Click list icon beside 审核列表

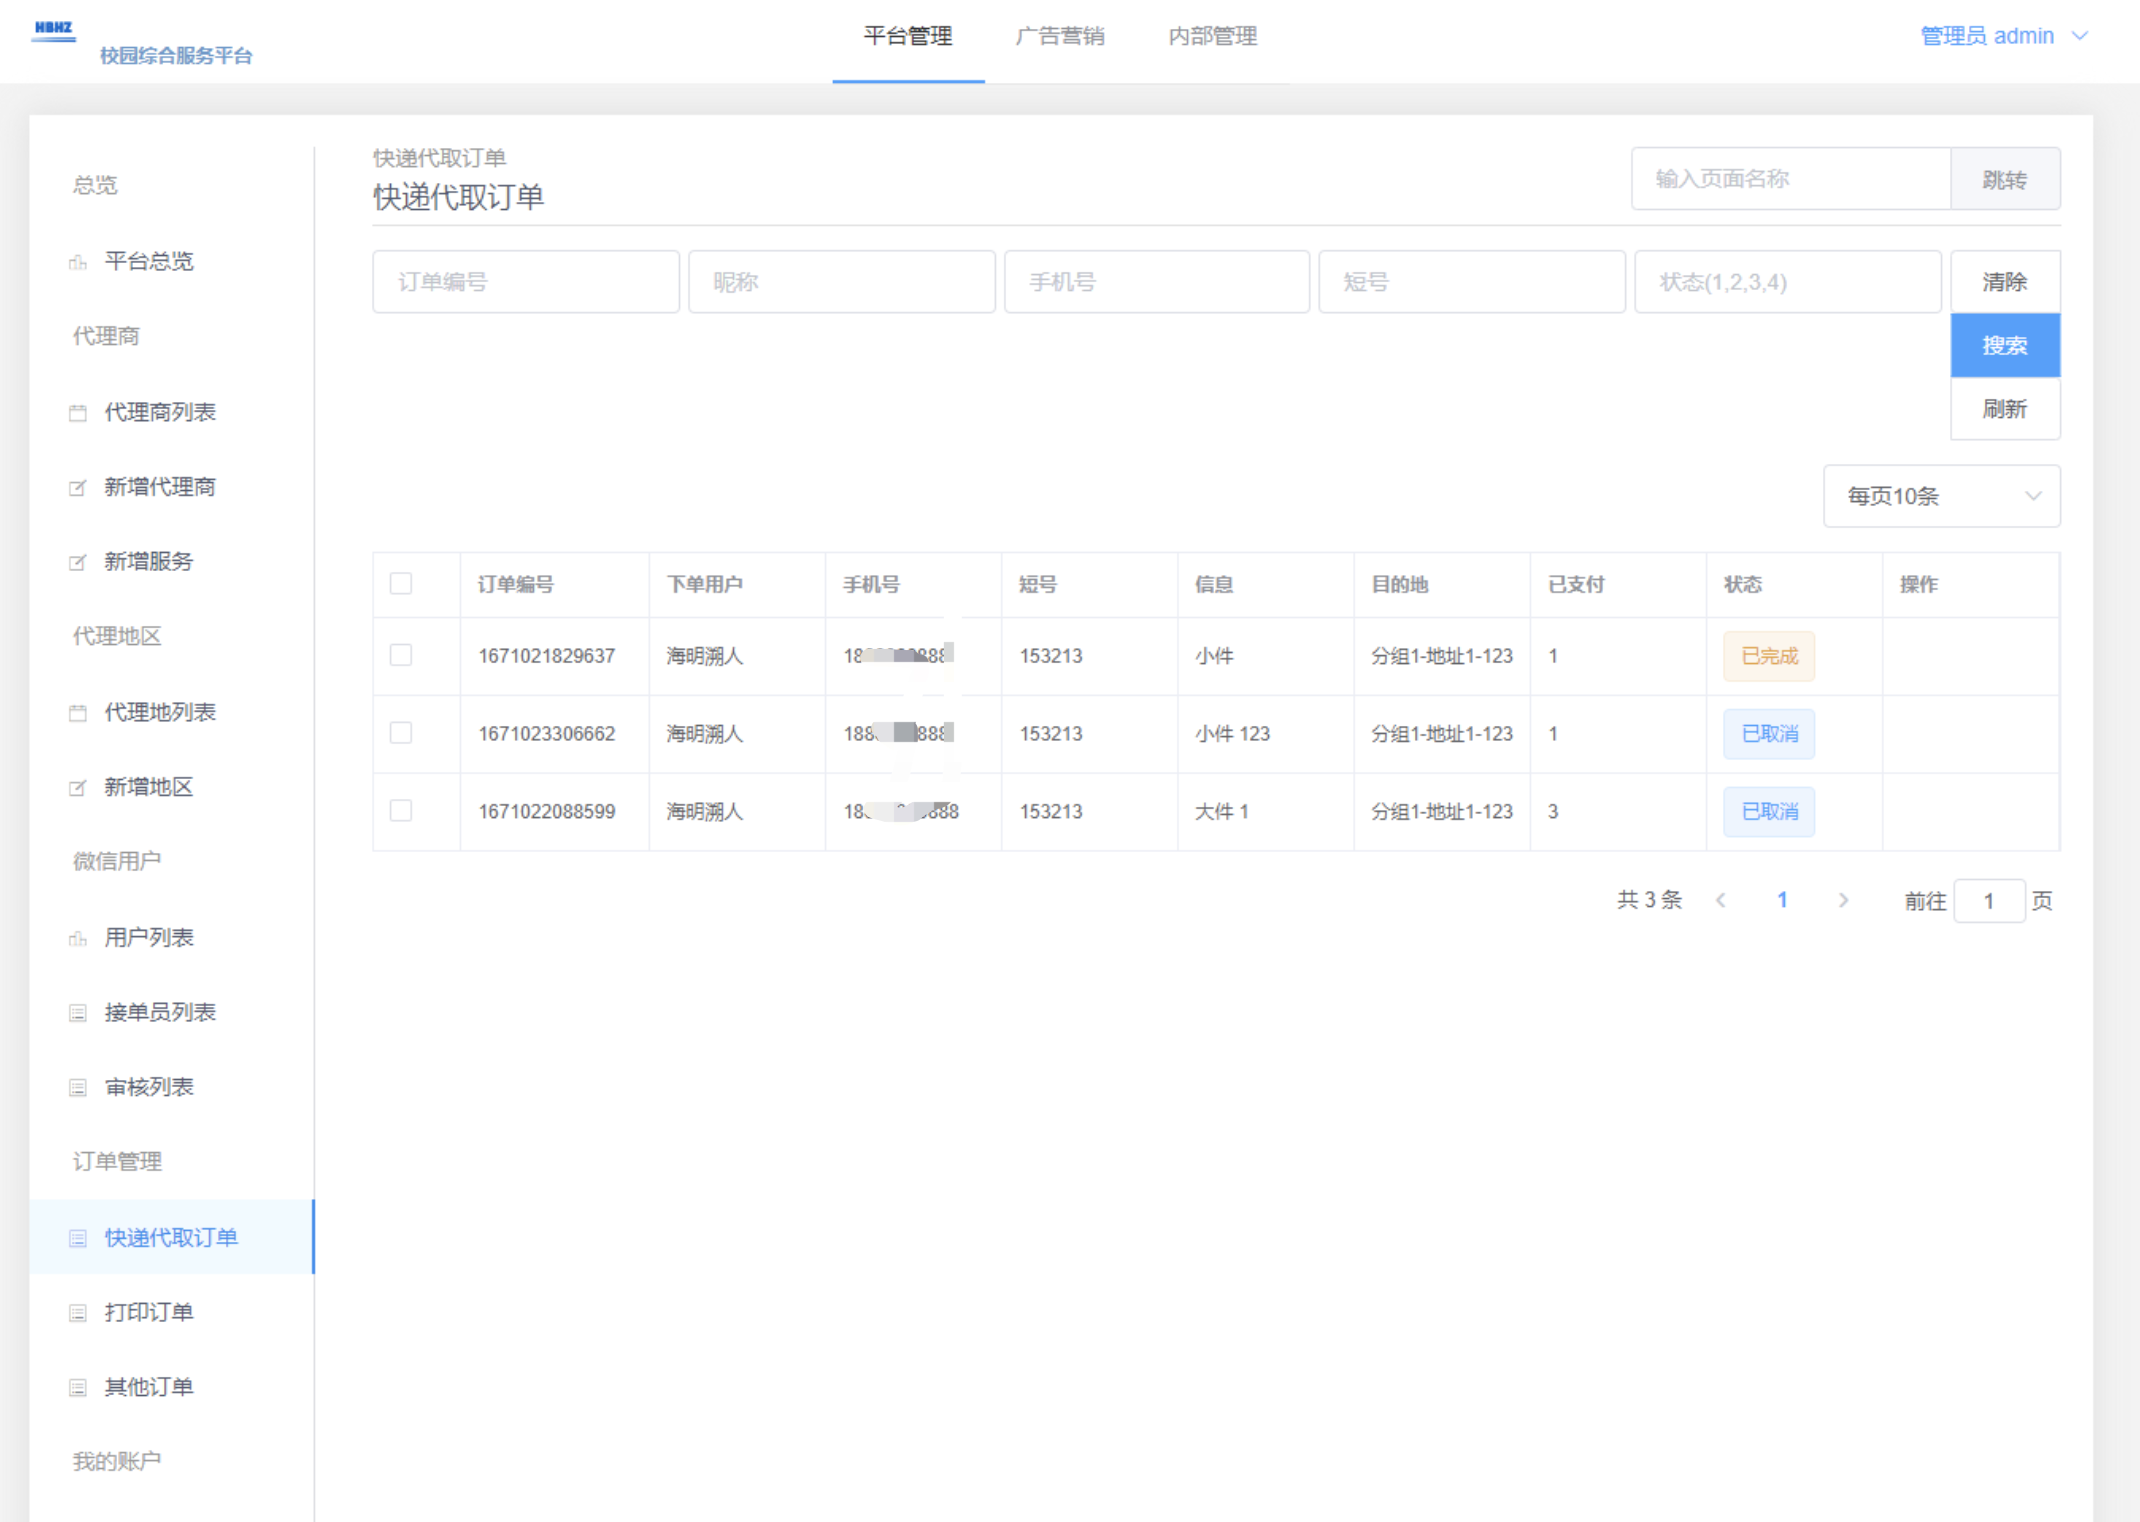[78, 1088]
